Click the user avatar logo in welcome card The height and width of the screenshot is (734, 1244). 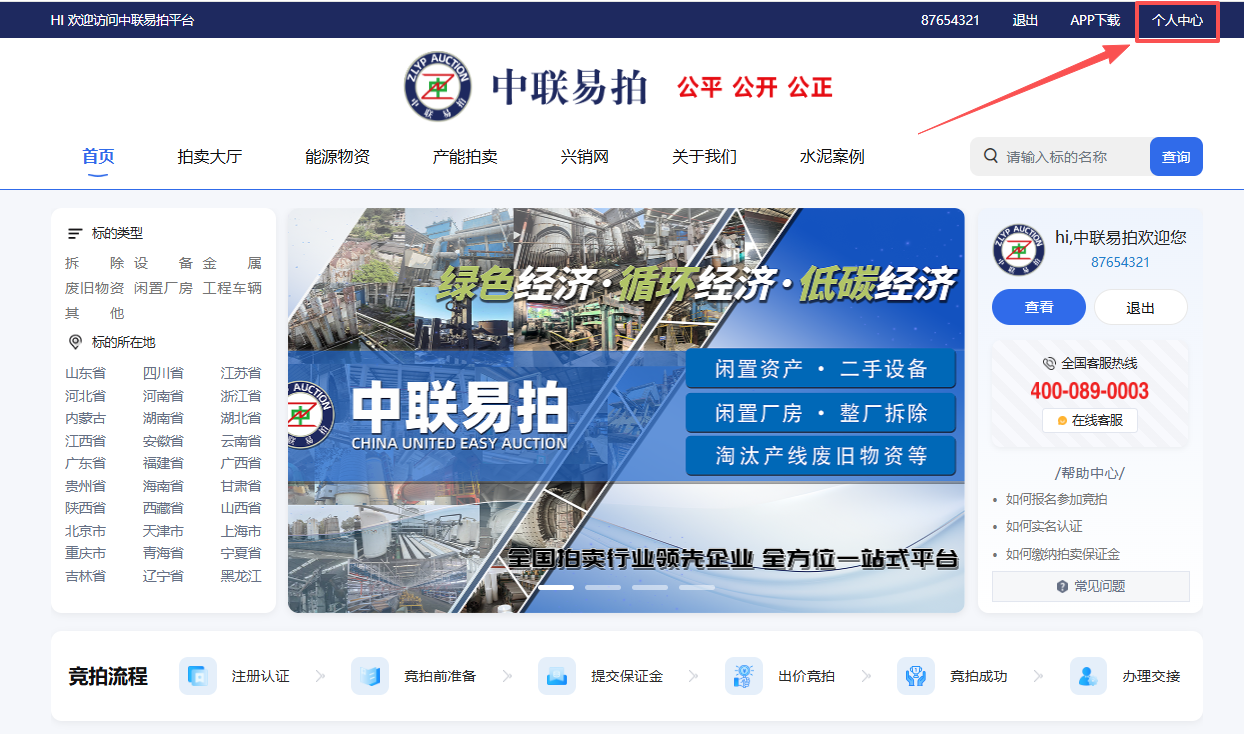[x=1018, y=250]
